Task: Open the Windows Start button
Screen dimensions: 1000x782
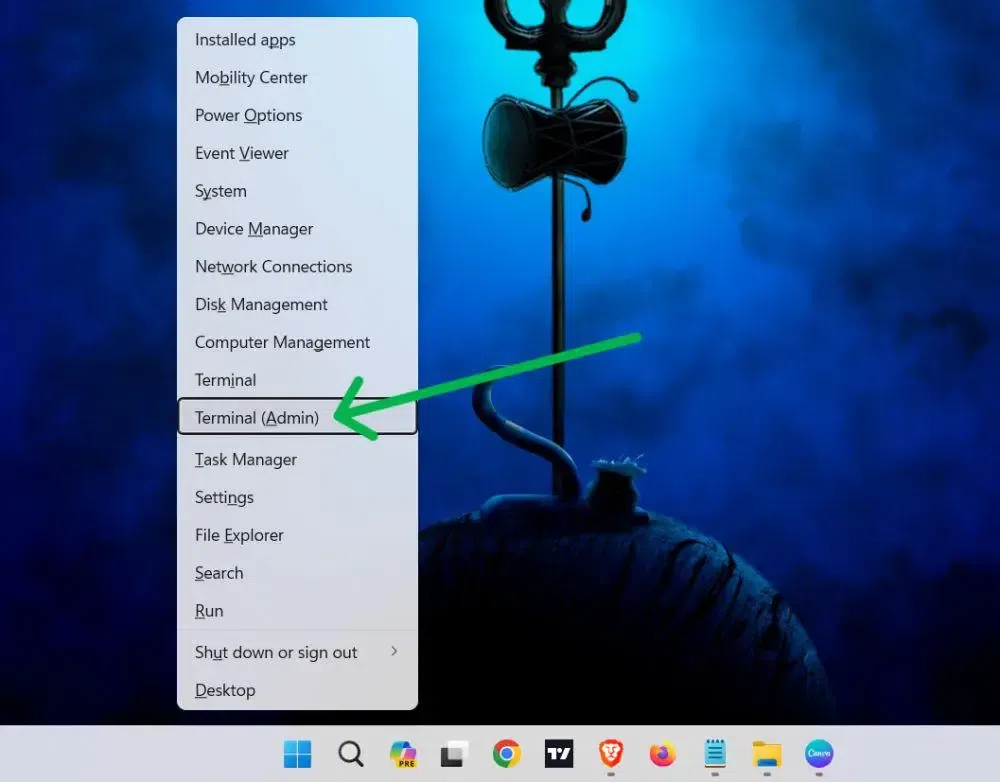Action: [297, 754]
